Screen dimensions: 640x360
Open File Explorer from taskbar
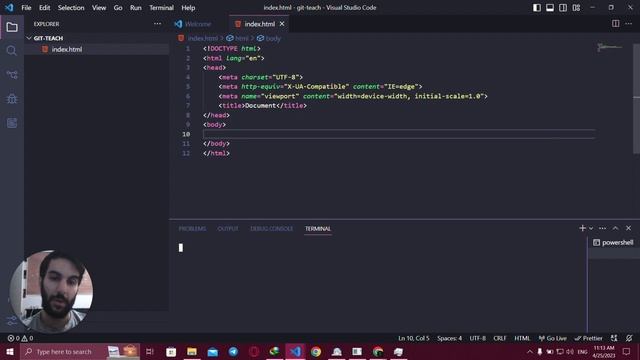pyautogui.click(x=191, y=351)
